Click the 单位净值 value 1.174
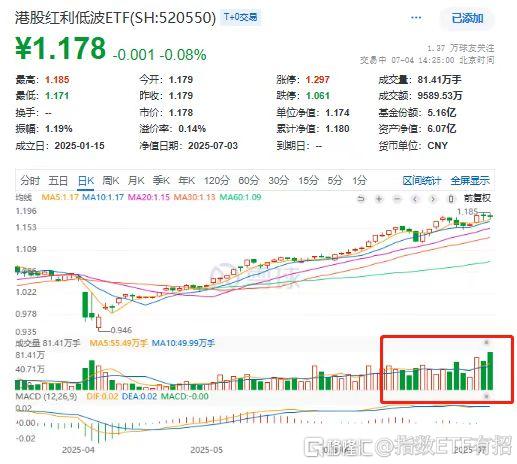 [x=337, y=113]
